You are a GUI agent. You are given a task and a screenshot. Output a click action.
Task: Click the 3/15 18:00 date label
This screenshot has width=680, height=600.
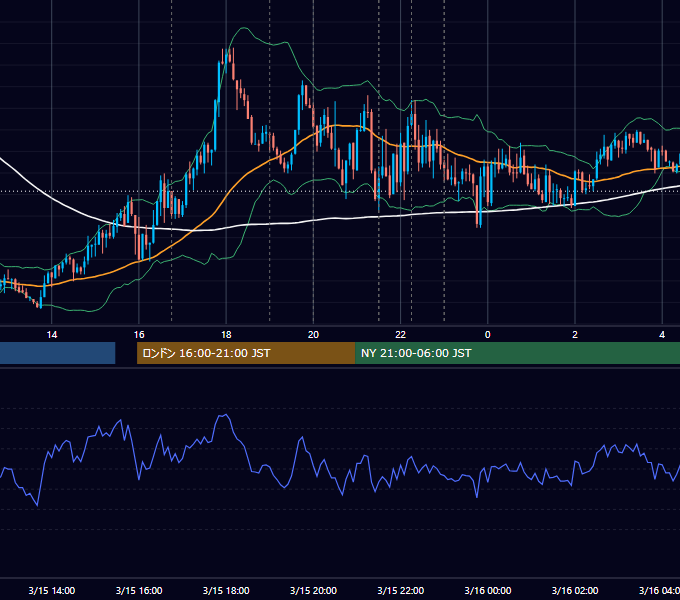point(226,590)
